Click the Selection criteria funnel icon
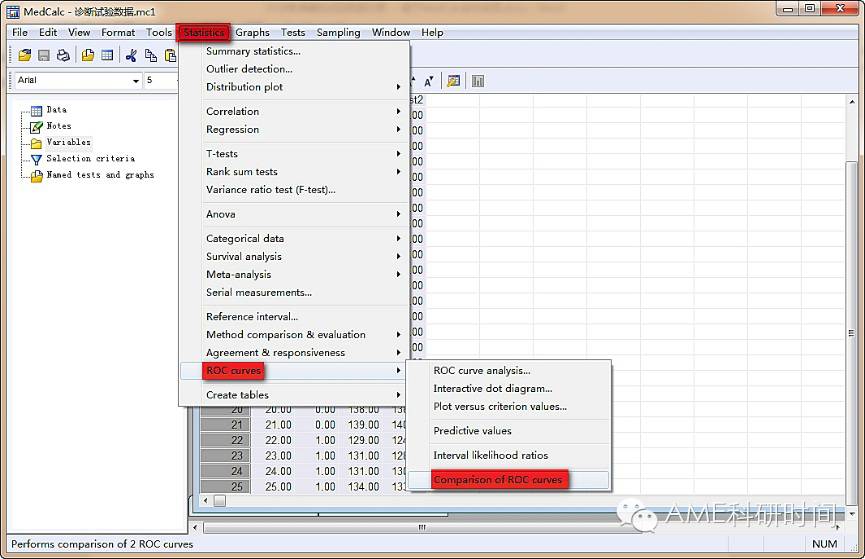 [36, 159]
